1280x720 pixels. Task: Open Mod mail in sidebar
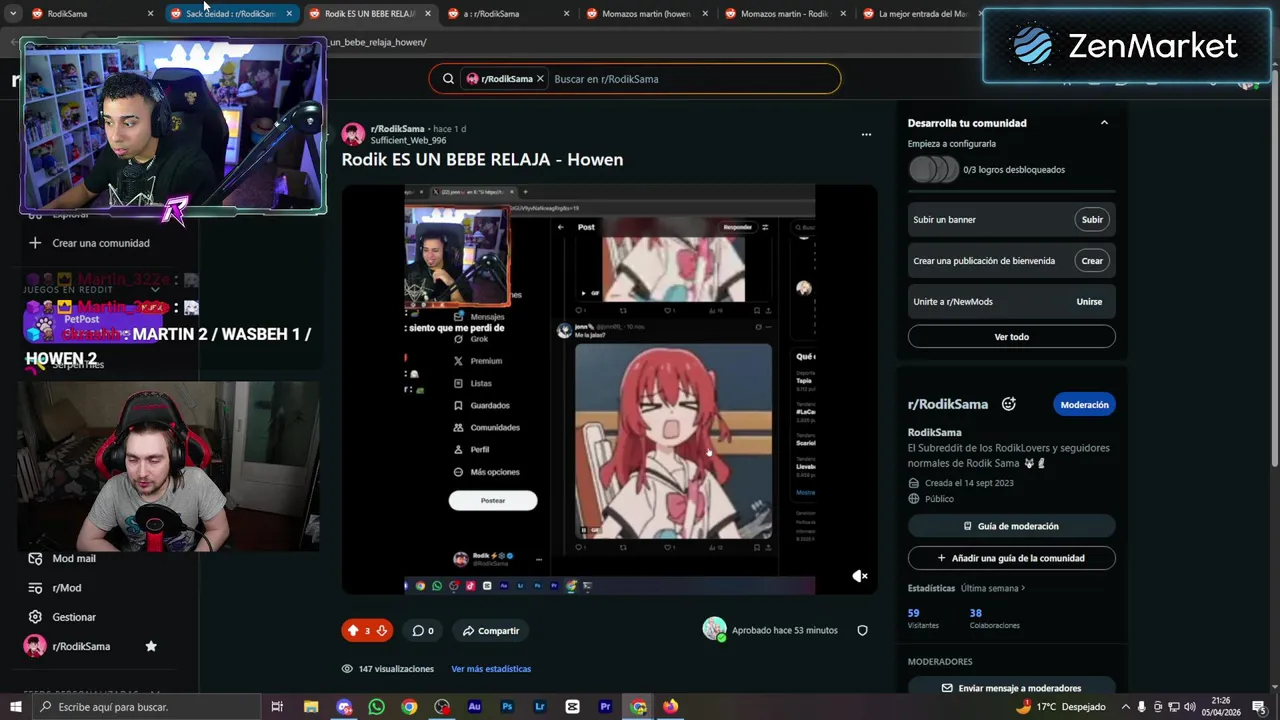73,559
